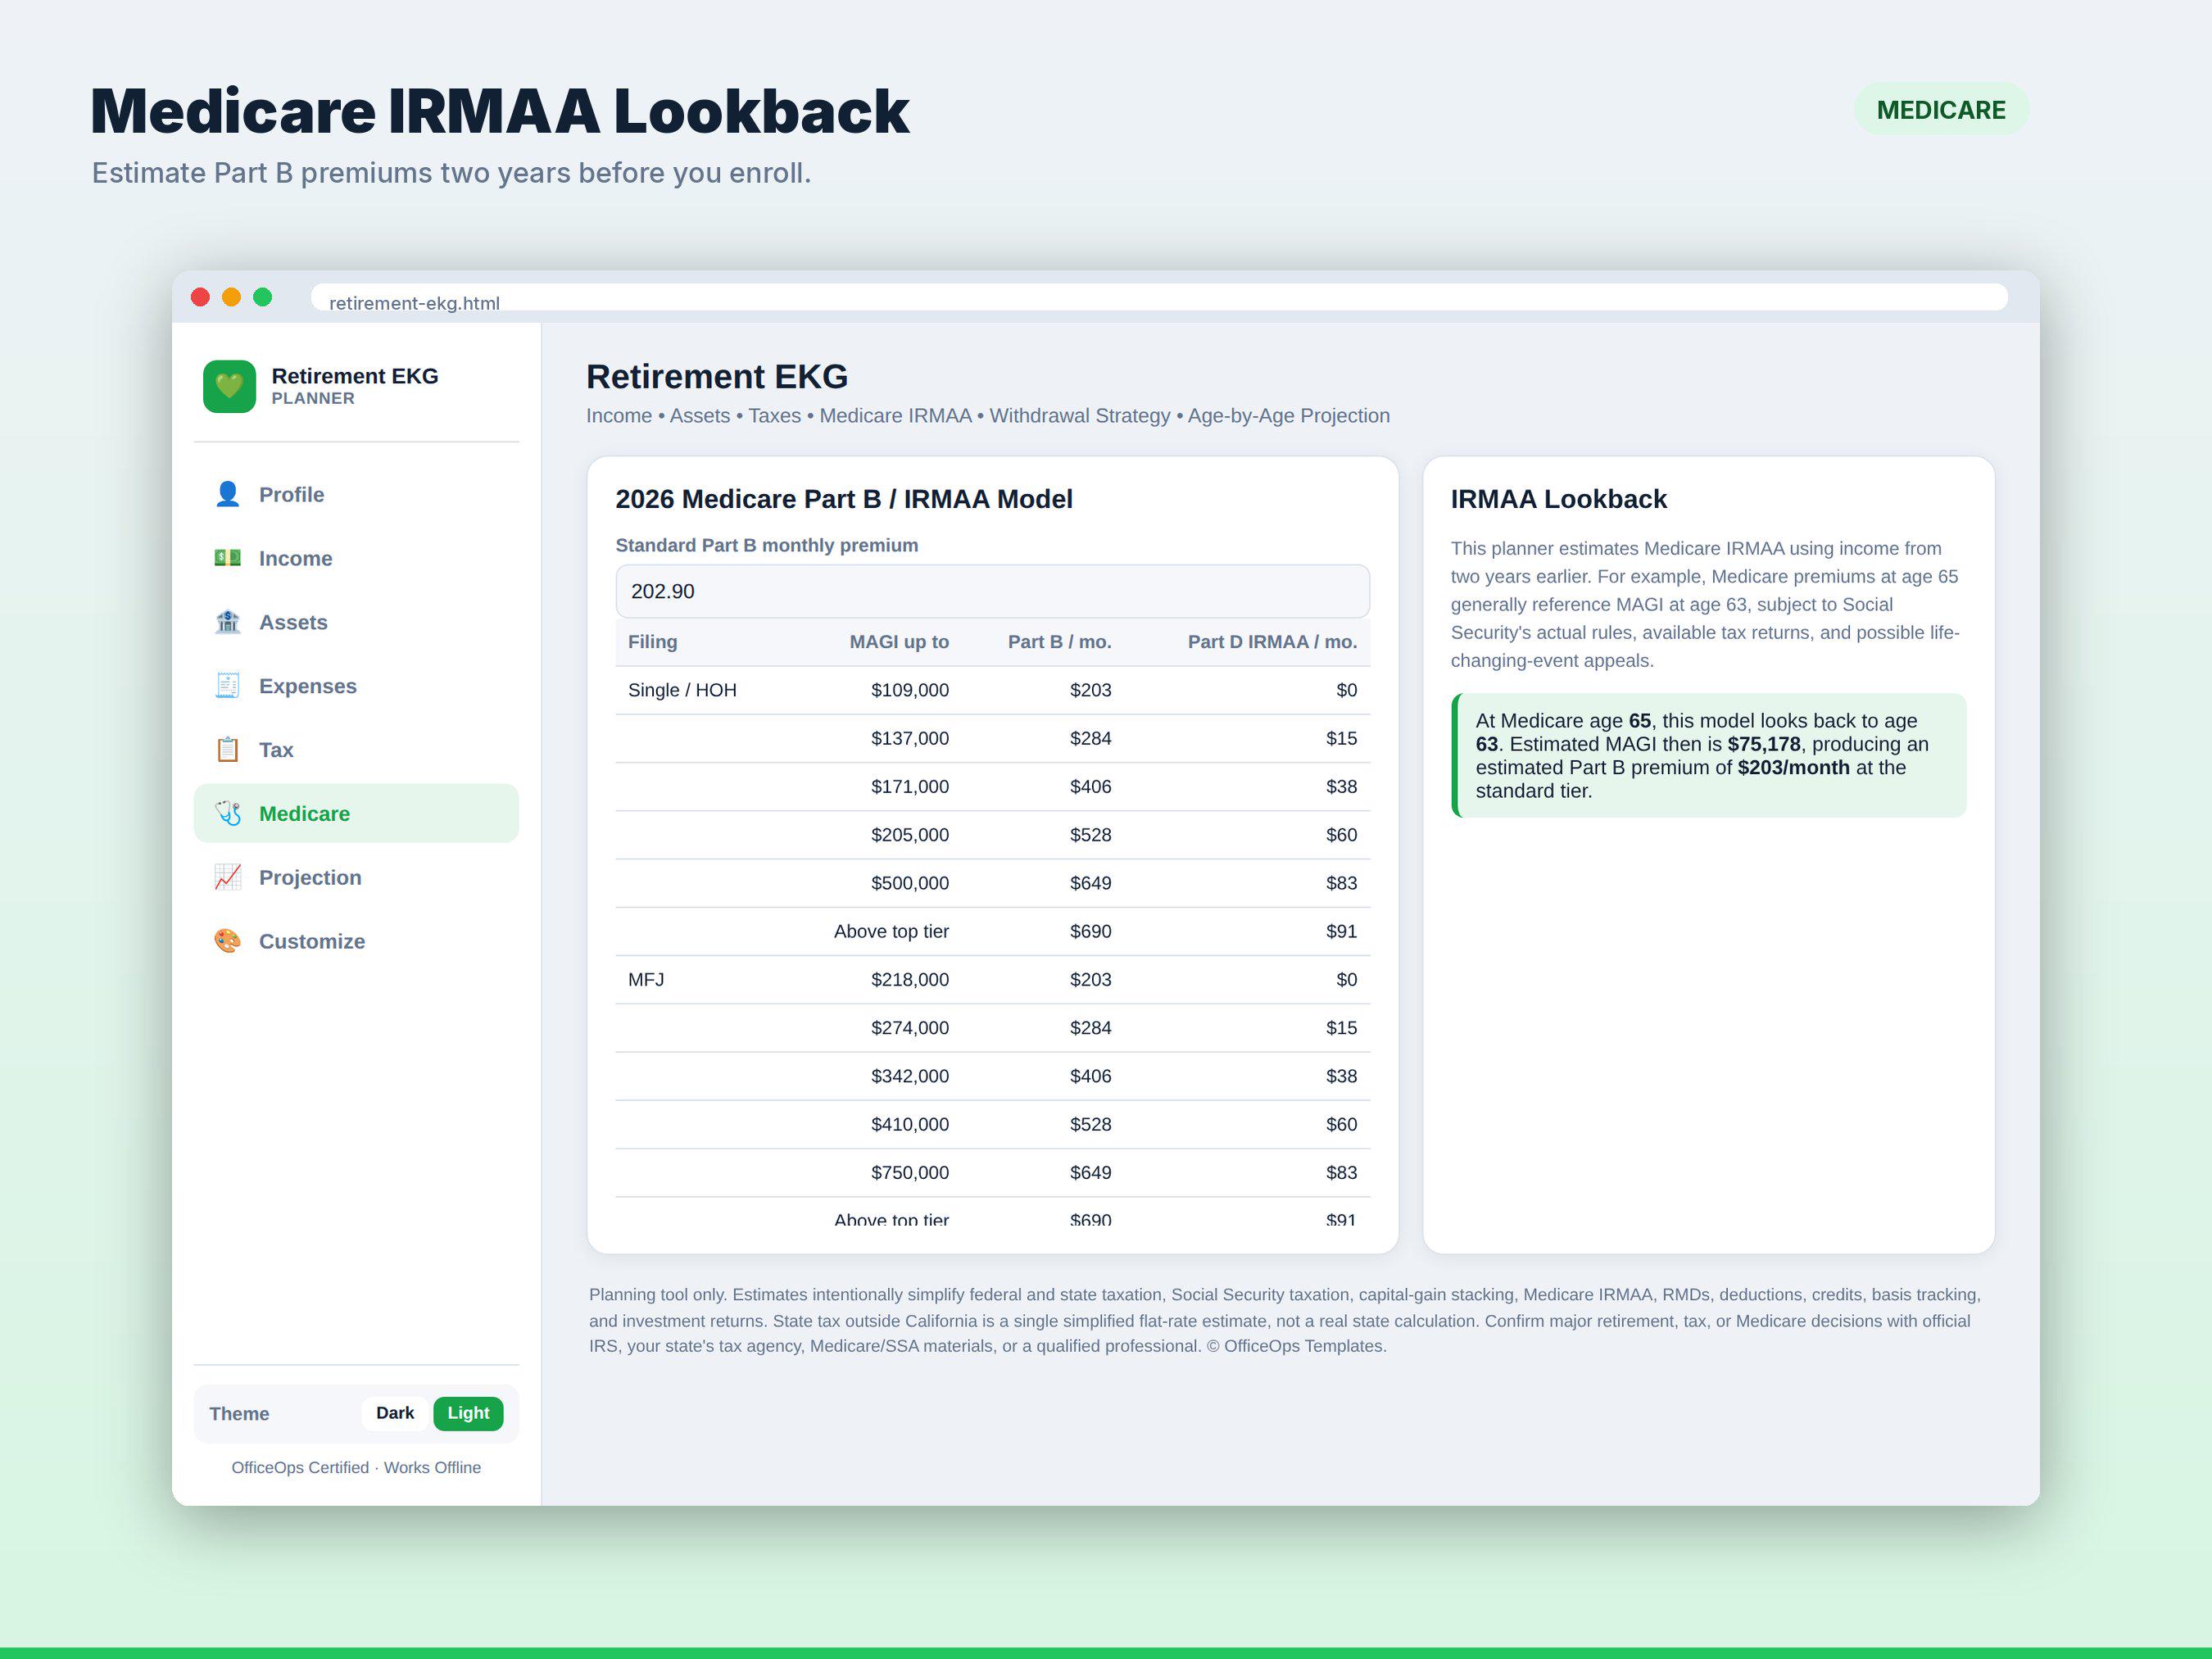Screen dimensions: 2212x1659
Task: Click the $274,000 MAGI value
Action: pos(910,1028)
